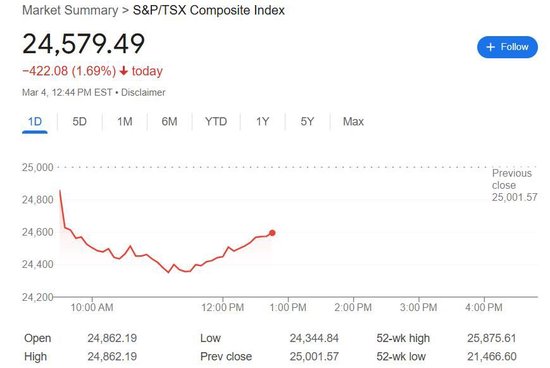Click the red down arrow next to today

[x=123, y=71]
